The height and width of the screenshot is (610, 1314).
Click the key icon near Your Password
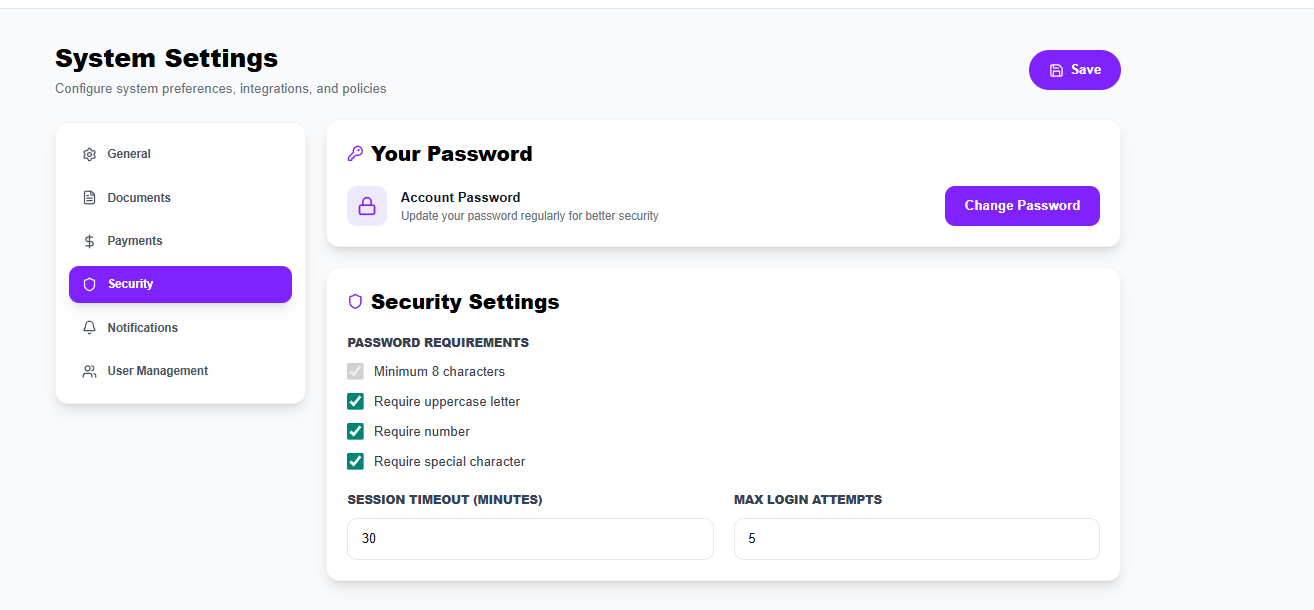pyautogui.click(x=355, y=154)
